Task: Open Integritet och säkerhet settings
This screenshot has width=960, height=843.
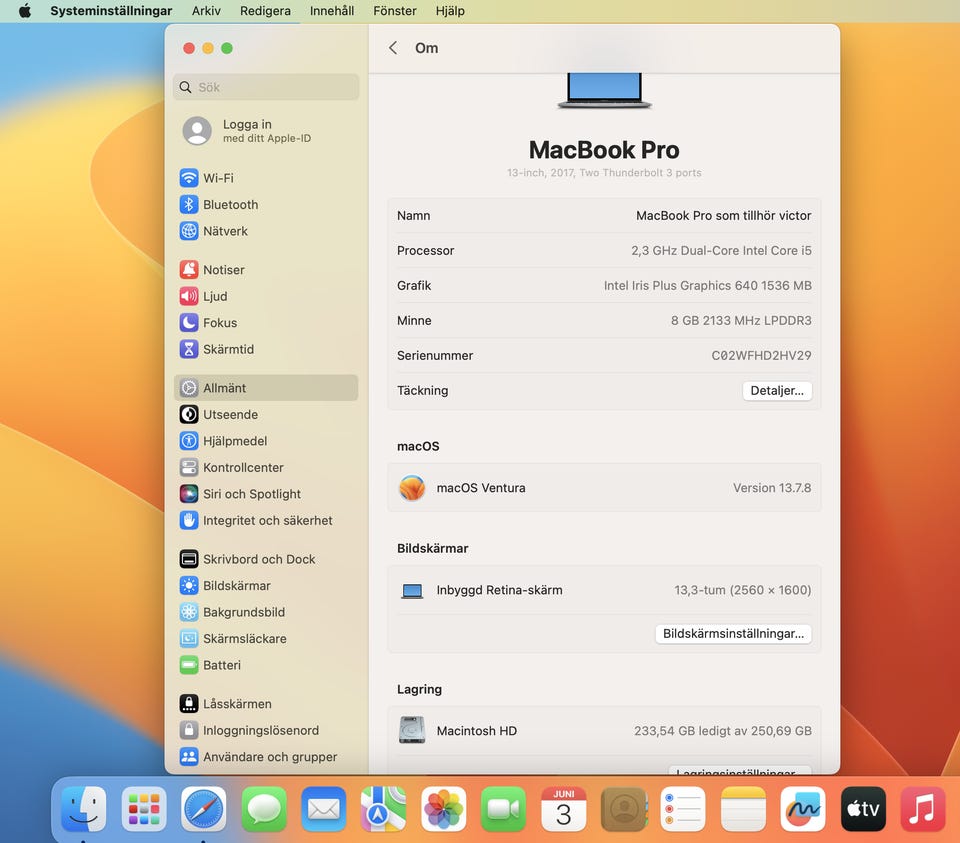Action: (x=266, y=520)
